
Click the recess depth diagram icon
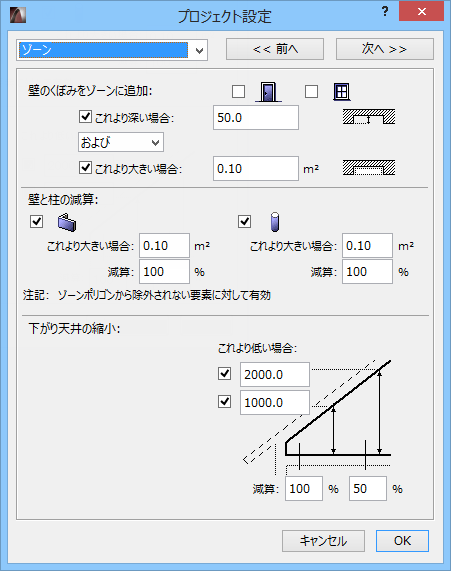coord(369,117)
